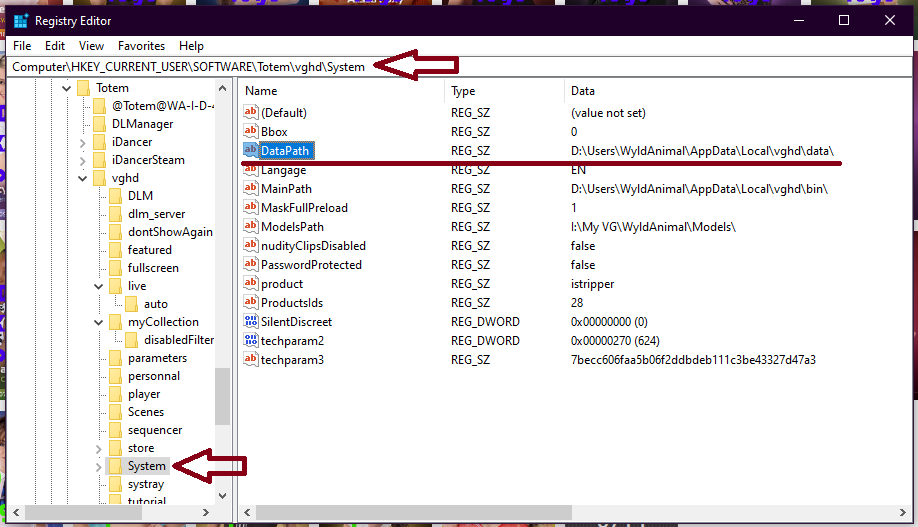
Task: Collapse the Totem tree node
Action: coord(67,88)
